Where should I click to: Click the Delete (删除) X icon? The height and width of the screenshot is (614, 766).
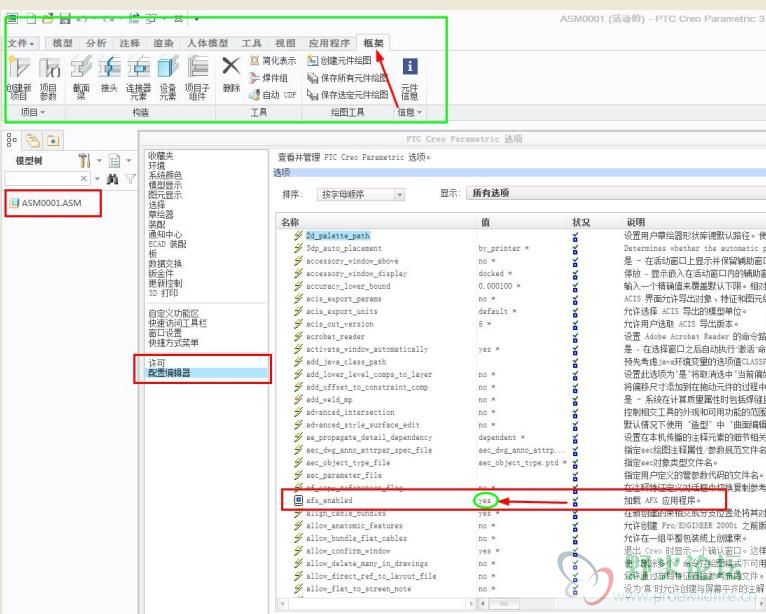pyautogui.click(x=231, y=75)
